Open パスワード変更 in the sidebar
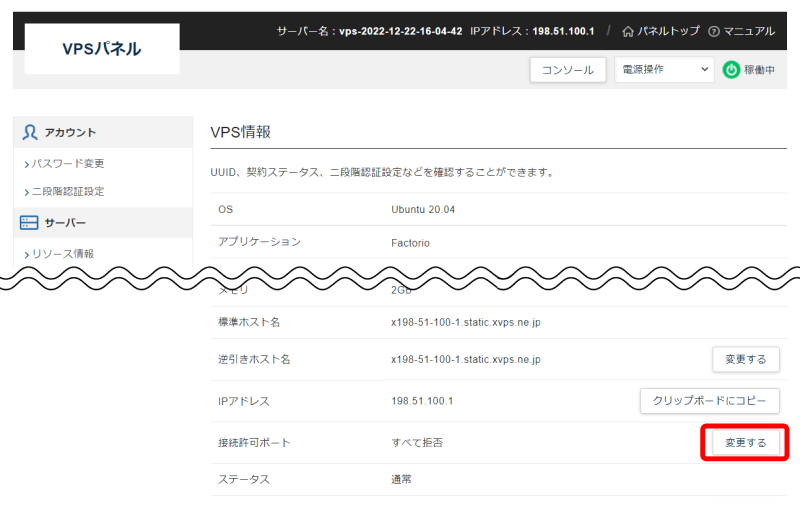Screen dimensions: 800x508 68,164
